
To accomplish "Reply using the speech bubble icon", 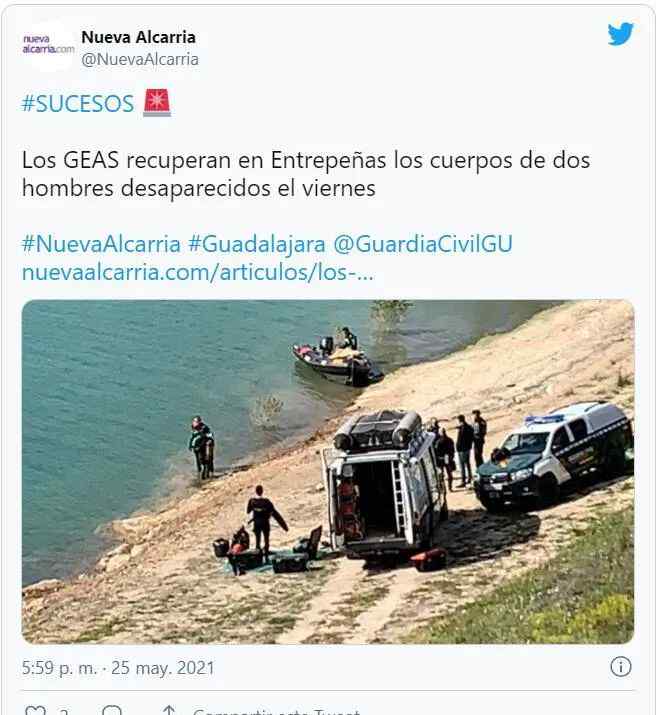I will click(x=112, y=710).
